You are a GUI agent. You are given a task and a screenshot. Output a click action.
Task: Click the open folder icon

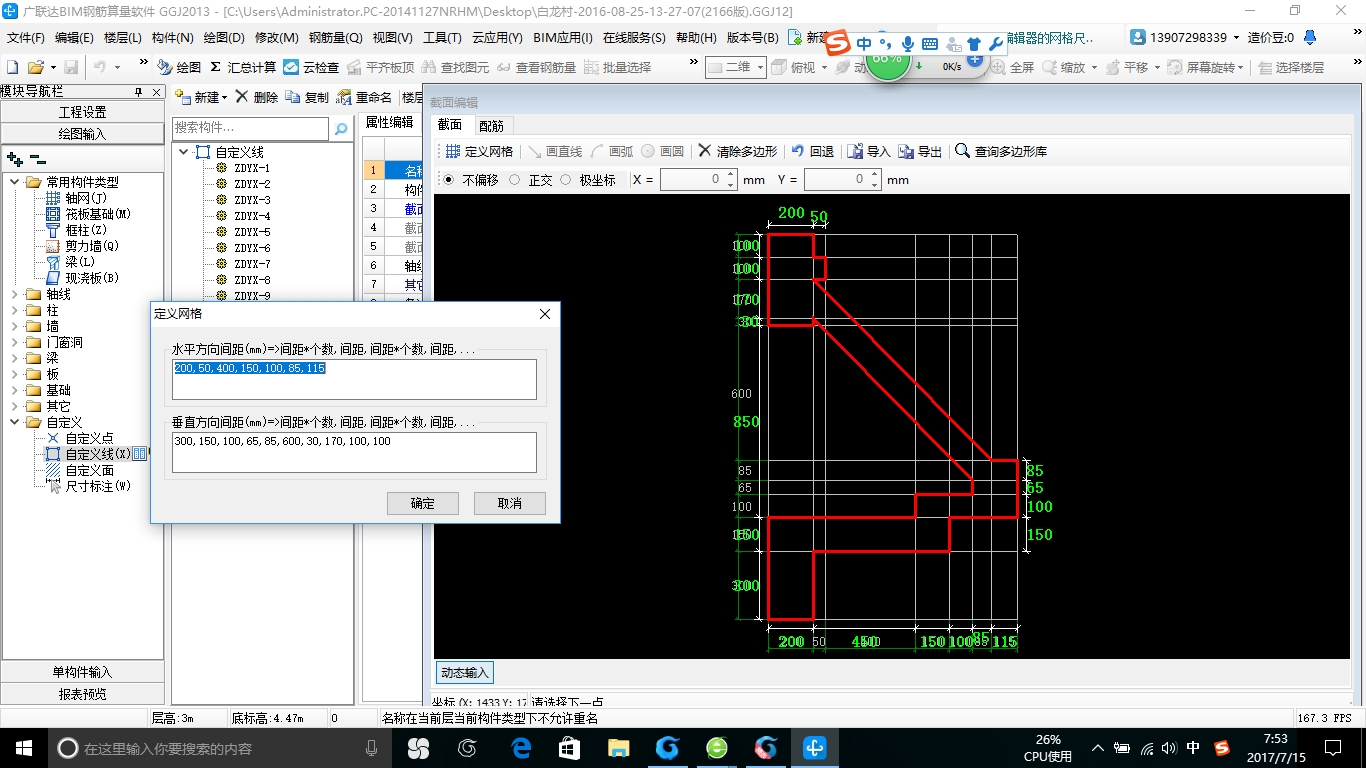click(35, 67)
